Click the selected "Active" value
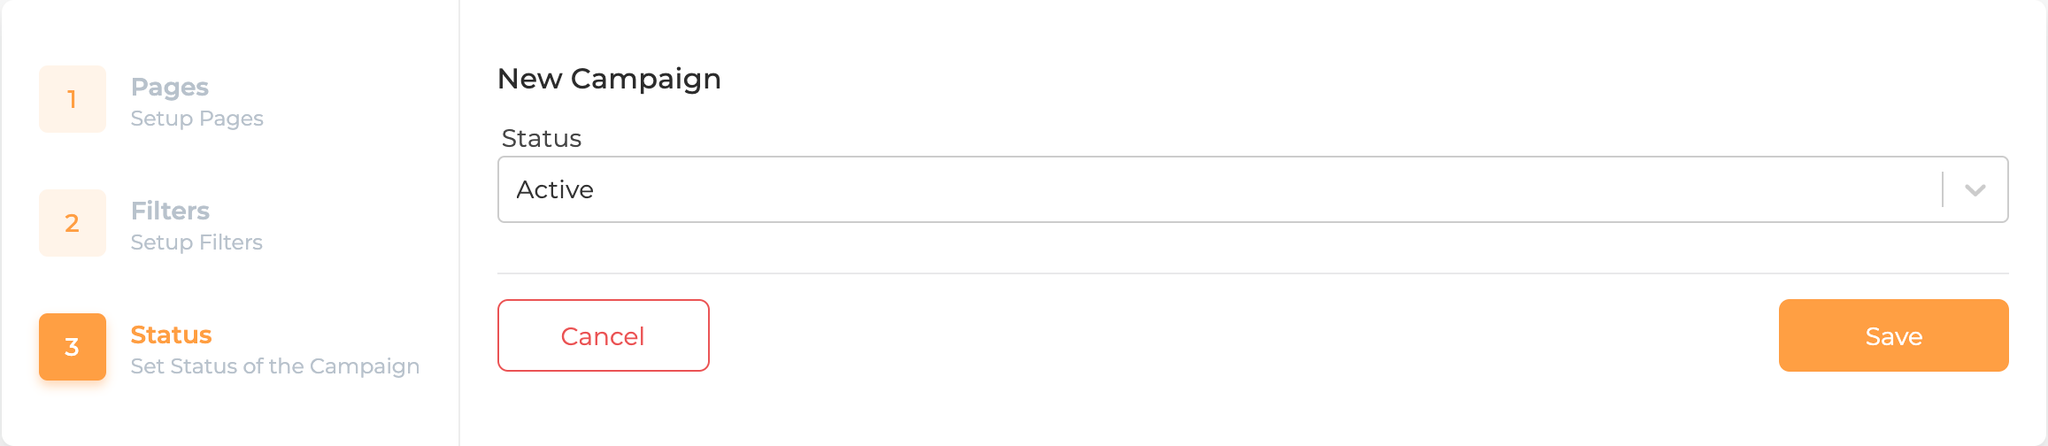 [555, 190]
